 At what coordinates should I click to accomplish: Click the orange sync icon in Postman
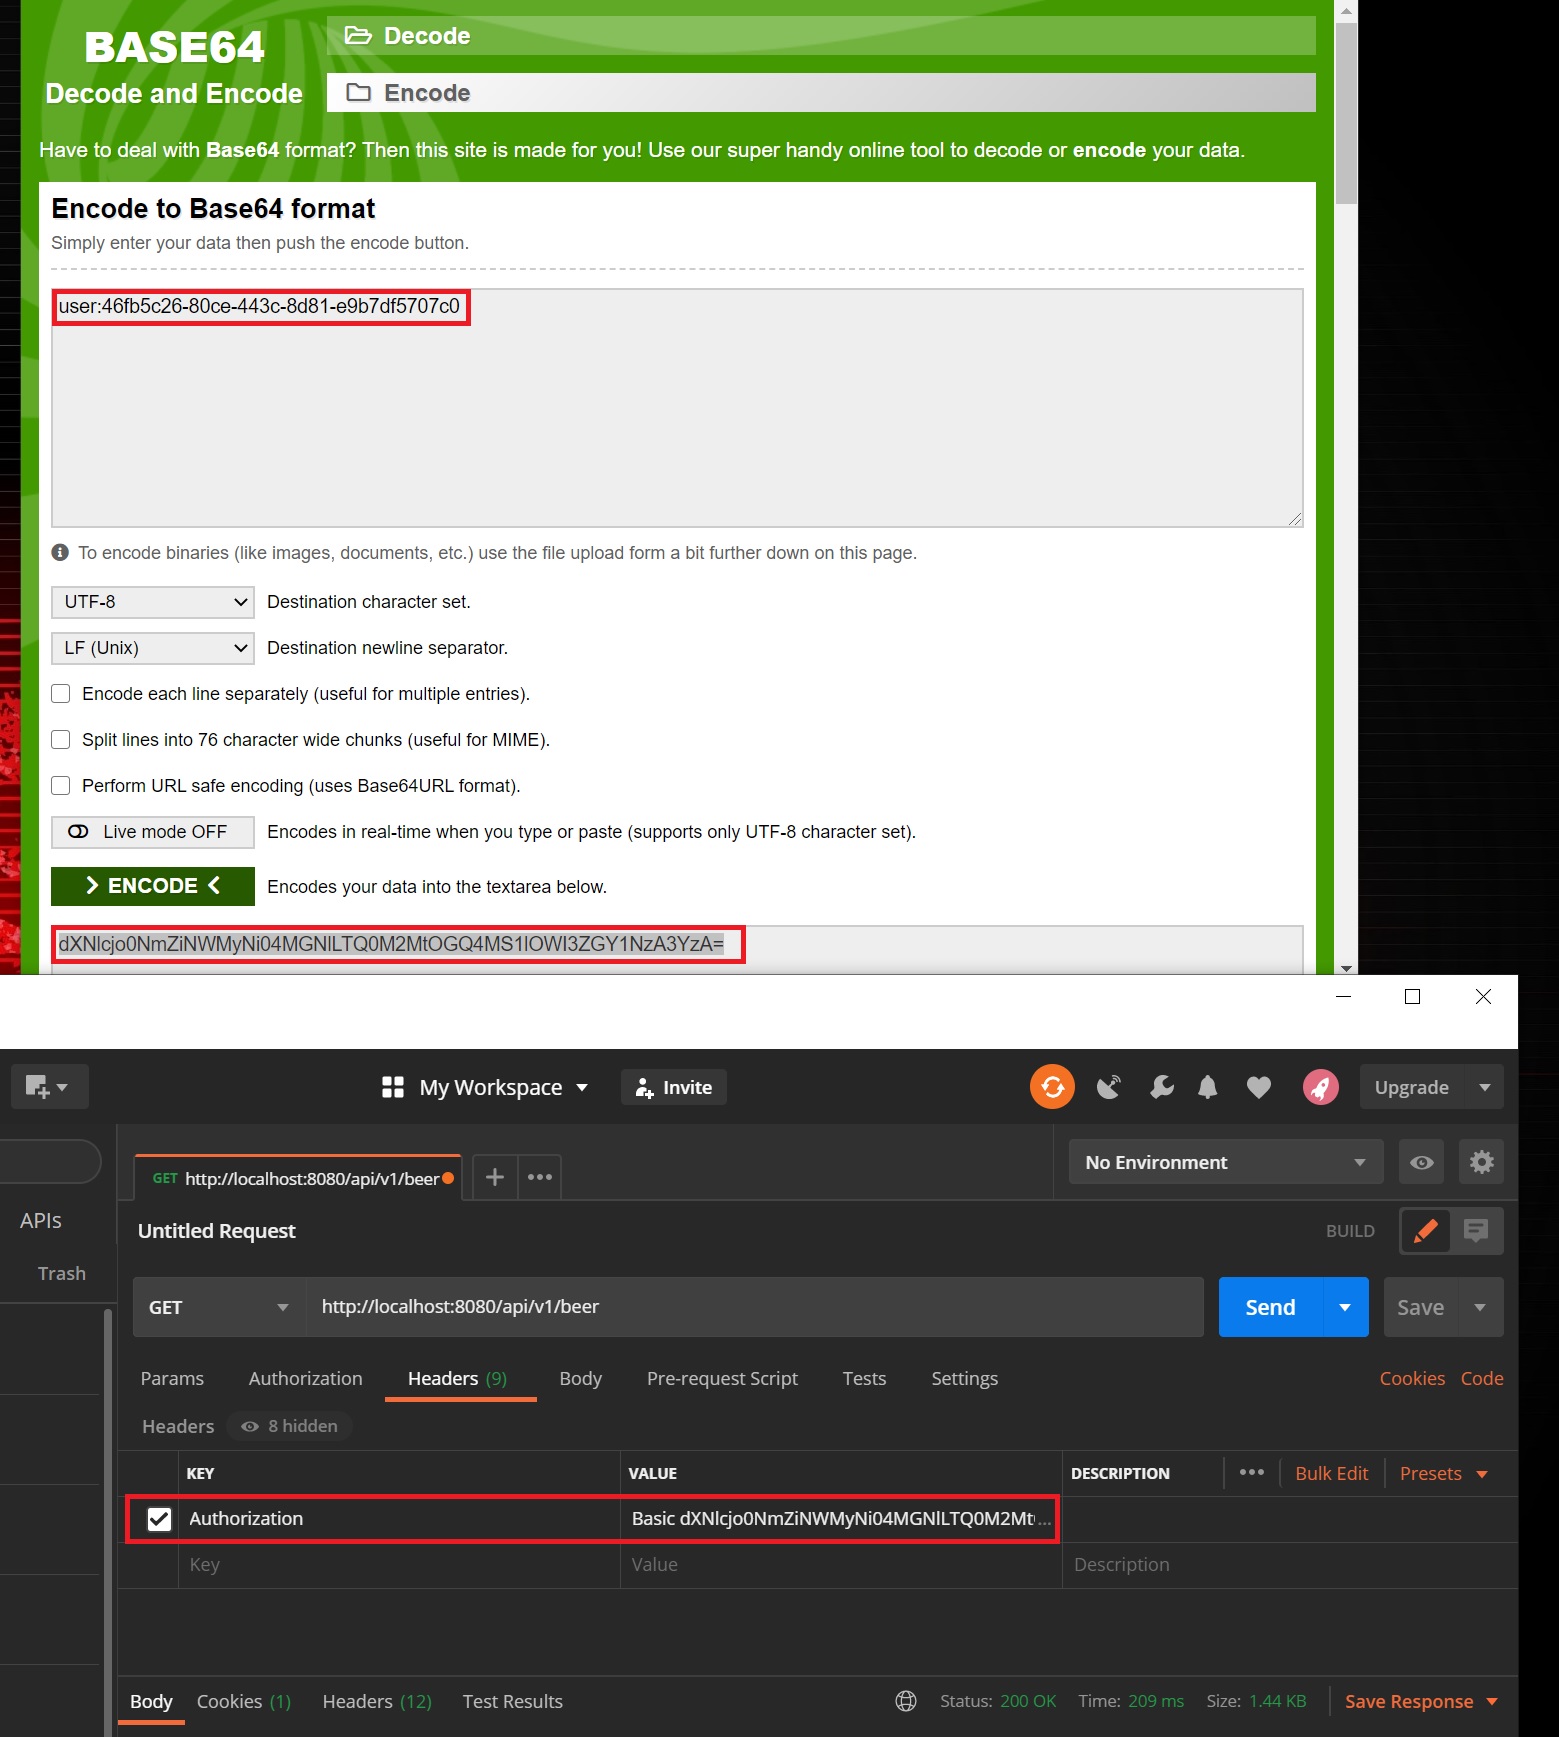pyautogui.click(x=1052, y=1087)
